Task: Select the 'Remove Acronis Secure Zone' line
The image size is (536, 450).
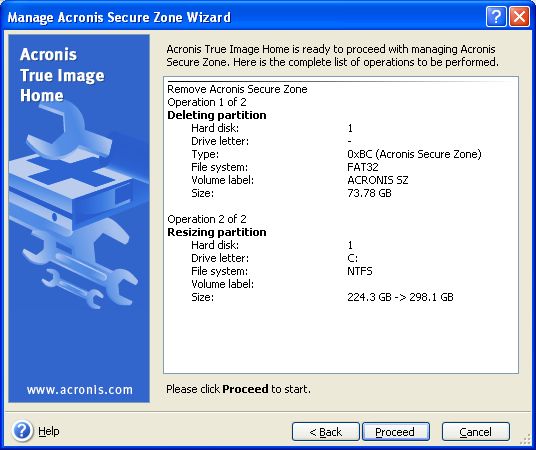Action: 237,89
